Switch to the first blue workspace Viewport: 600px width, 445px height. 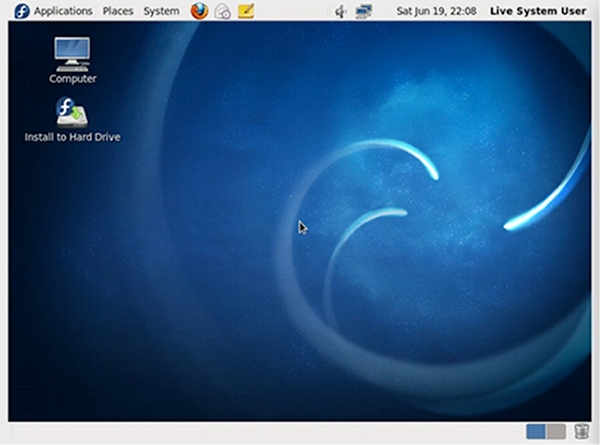[x=536, y=432]
